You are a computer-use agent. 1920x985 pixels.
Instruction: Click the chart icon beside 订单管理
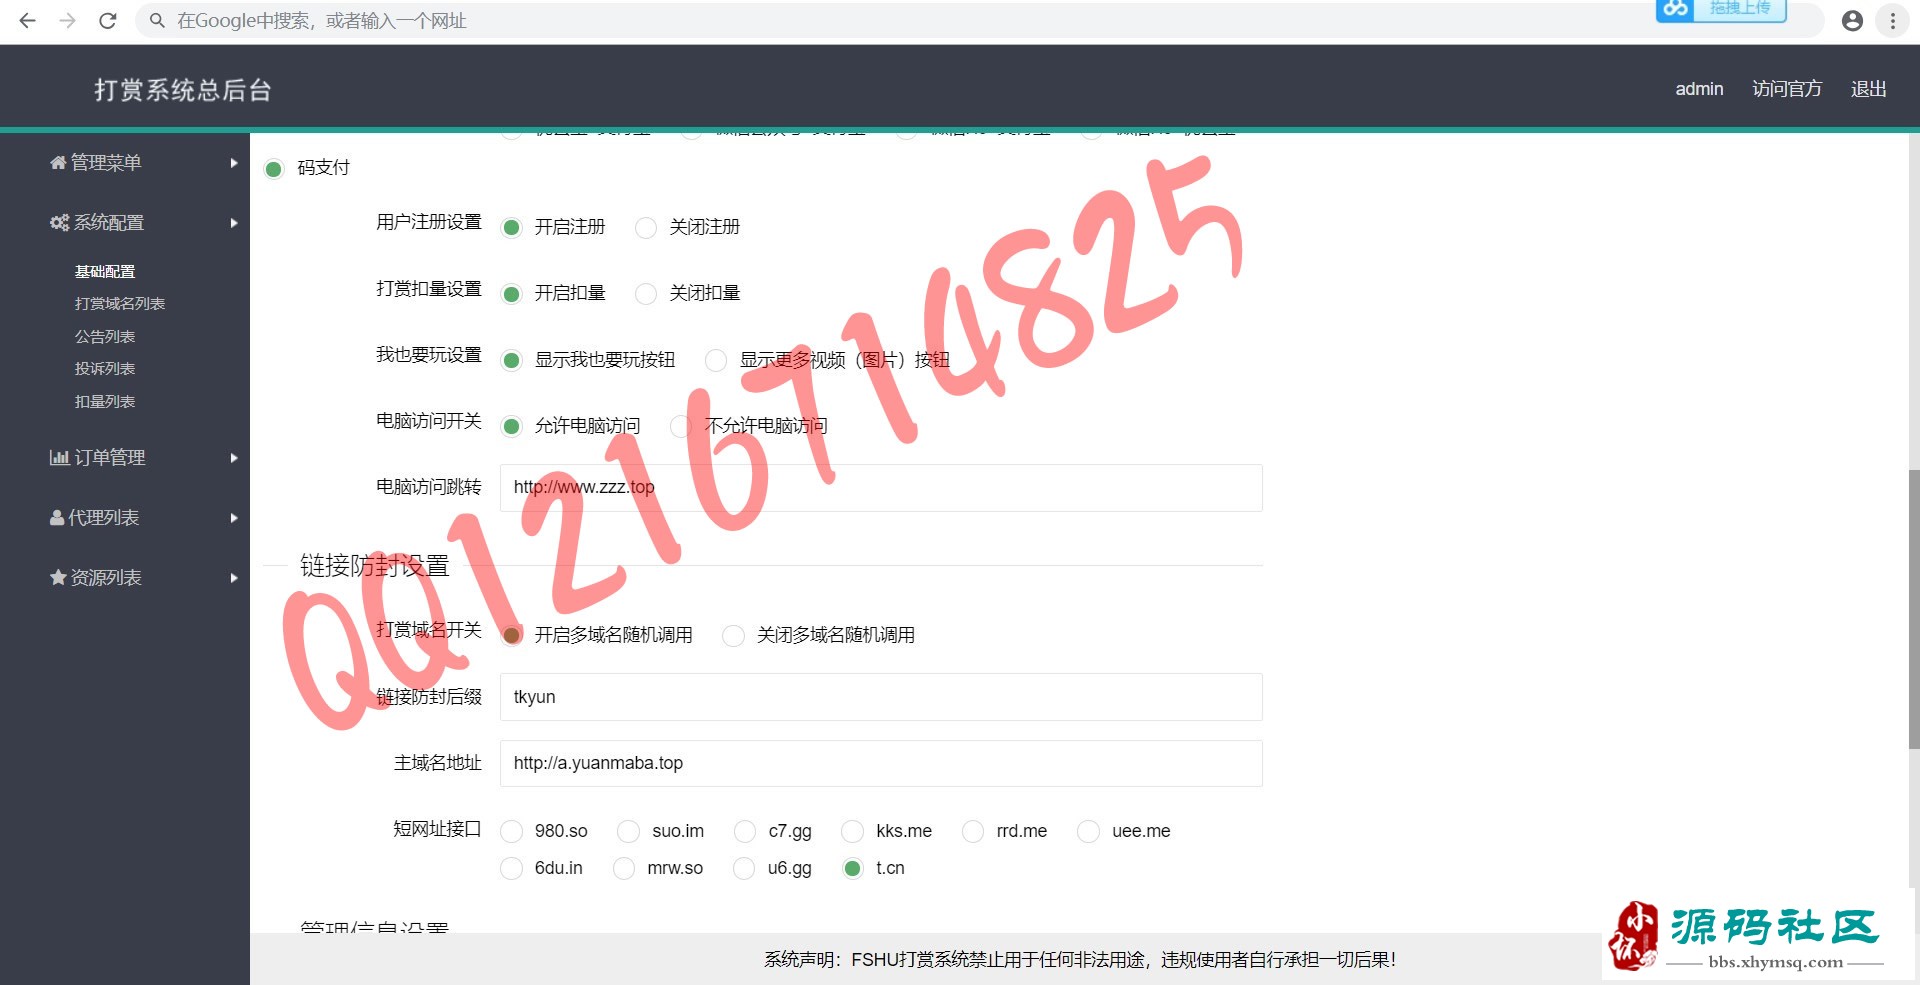tap(59, 457)
